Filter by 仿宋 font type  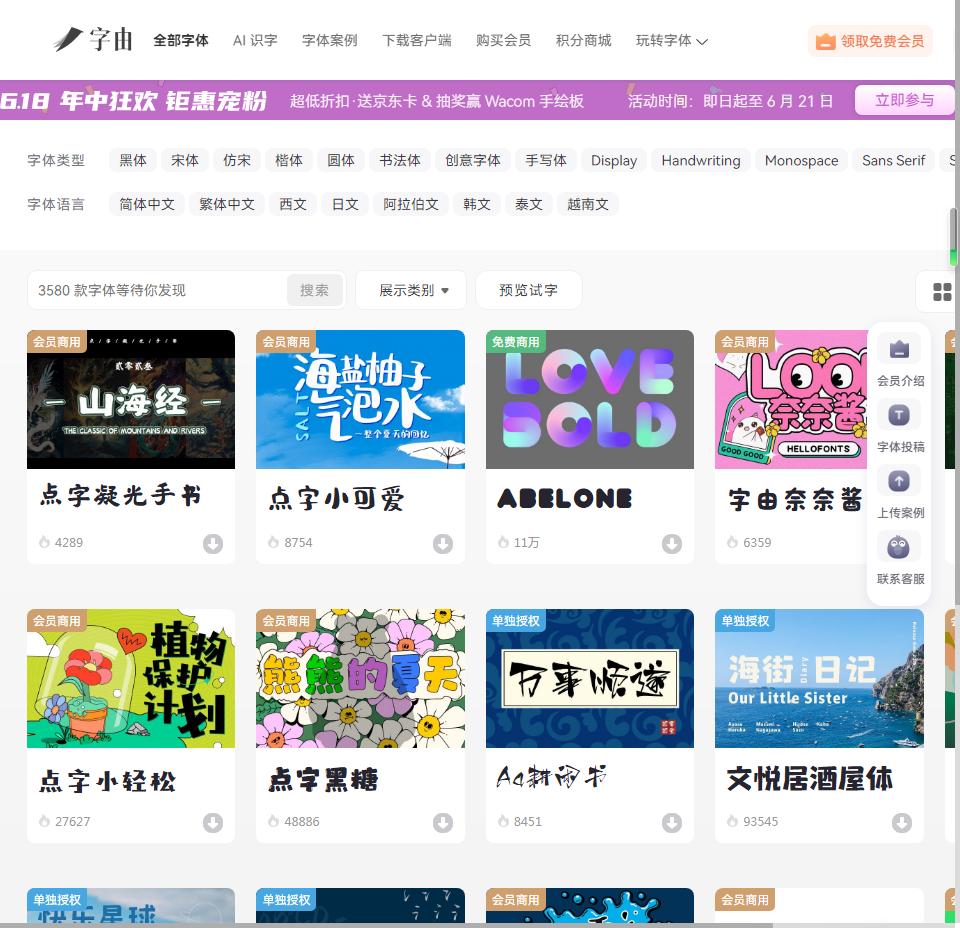(237, 160)
